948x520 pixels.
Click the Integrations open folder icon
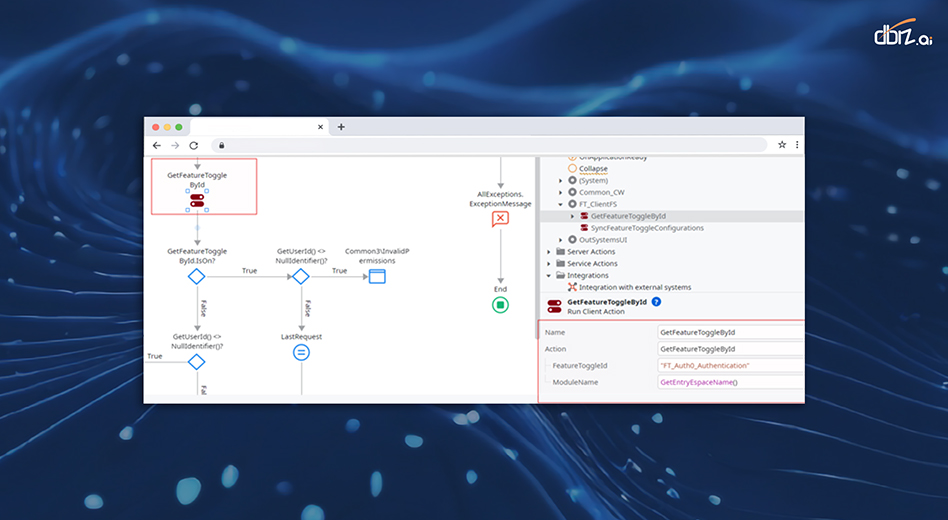(560, 275)
